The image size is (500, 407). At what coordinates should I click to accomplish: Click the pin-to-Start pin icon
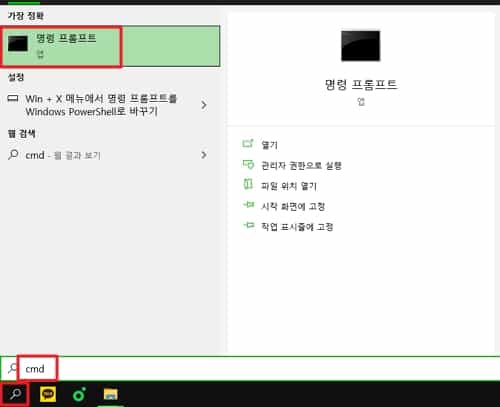tap(249, 204)
